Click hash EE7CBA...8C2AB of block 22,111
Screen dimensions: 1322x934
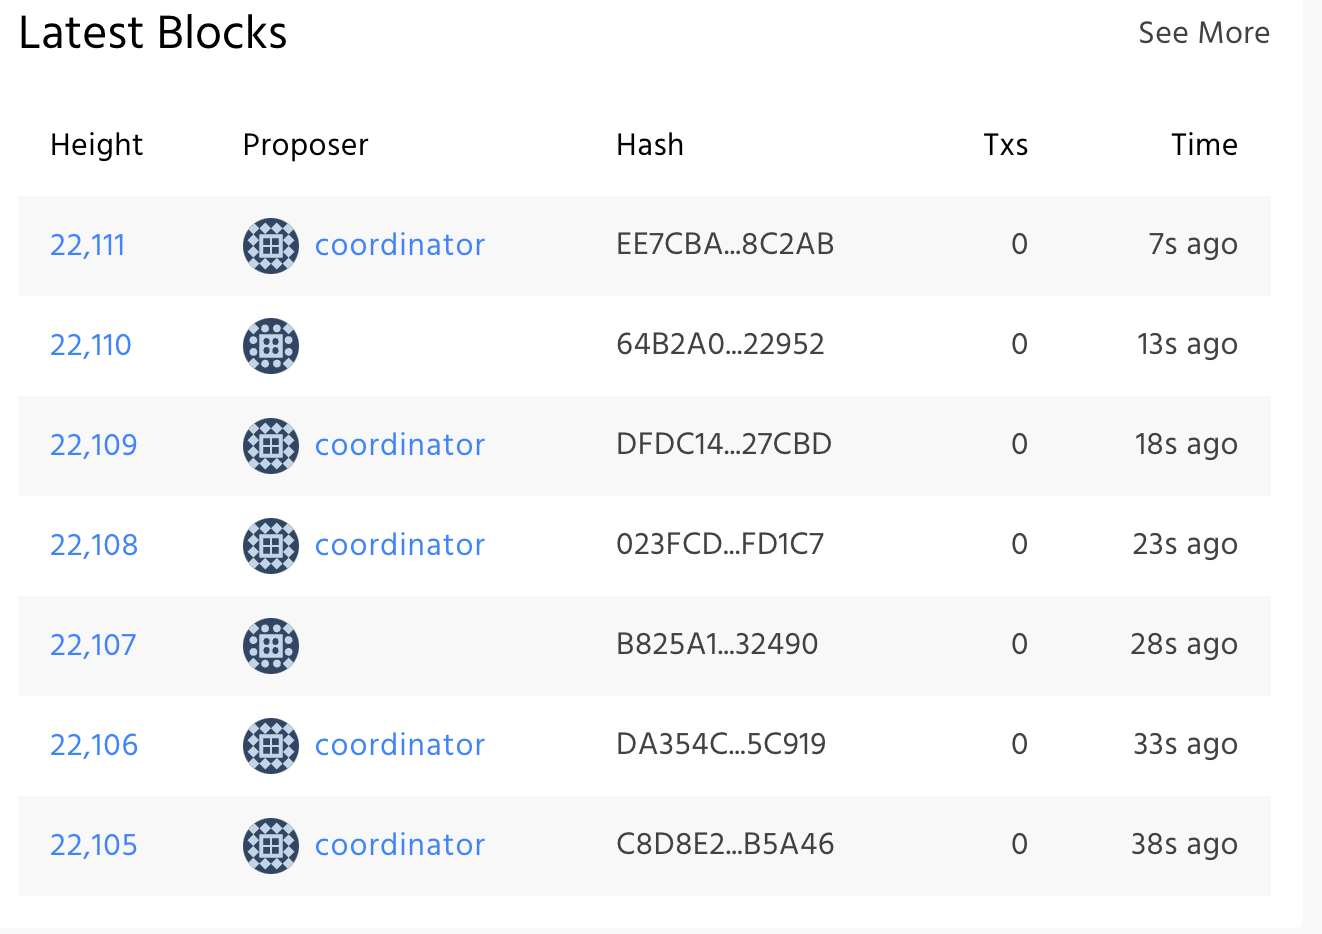725,245
